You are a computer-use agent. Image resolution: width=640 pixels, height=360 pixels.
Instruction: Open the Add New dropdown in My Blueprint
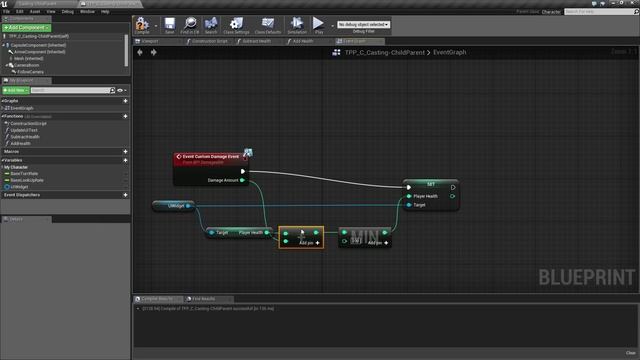(x=16, y=90)
